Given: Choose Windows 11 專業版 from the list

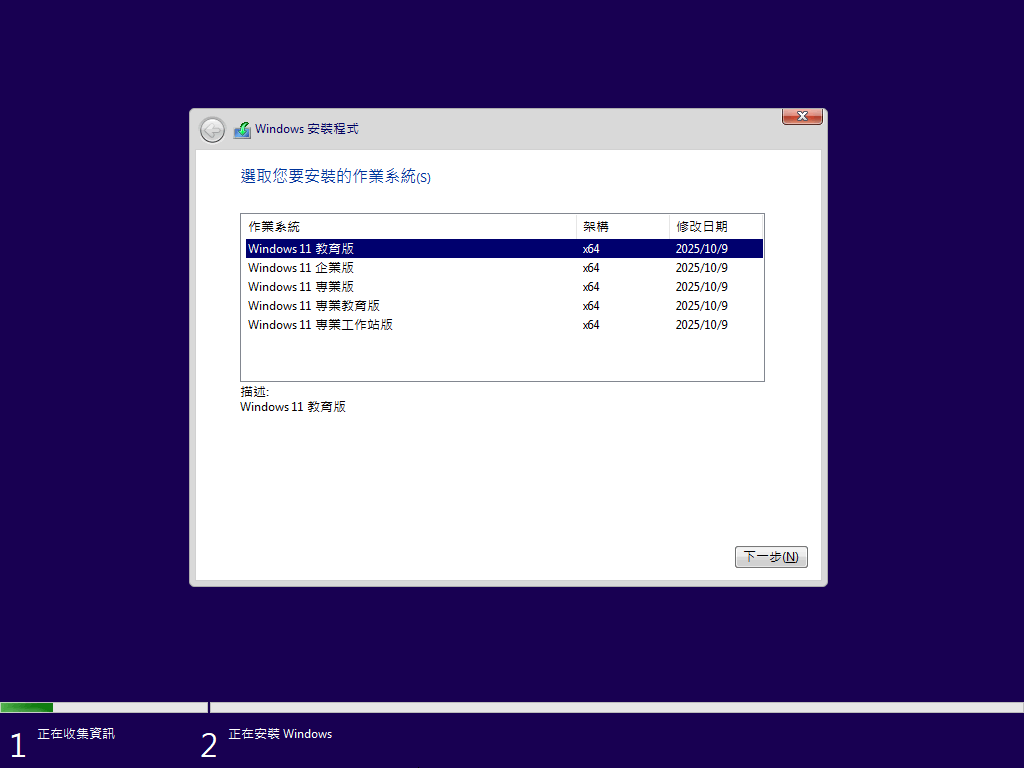Looking at the screenshot, I should pos(300,287).
